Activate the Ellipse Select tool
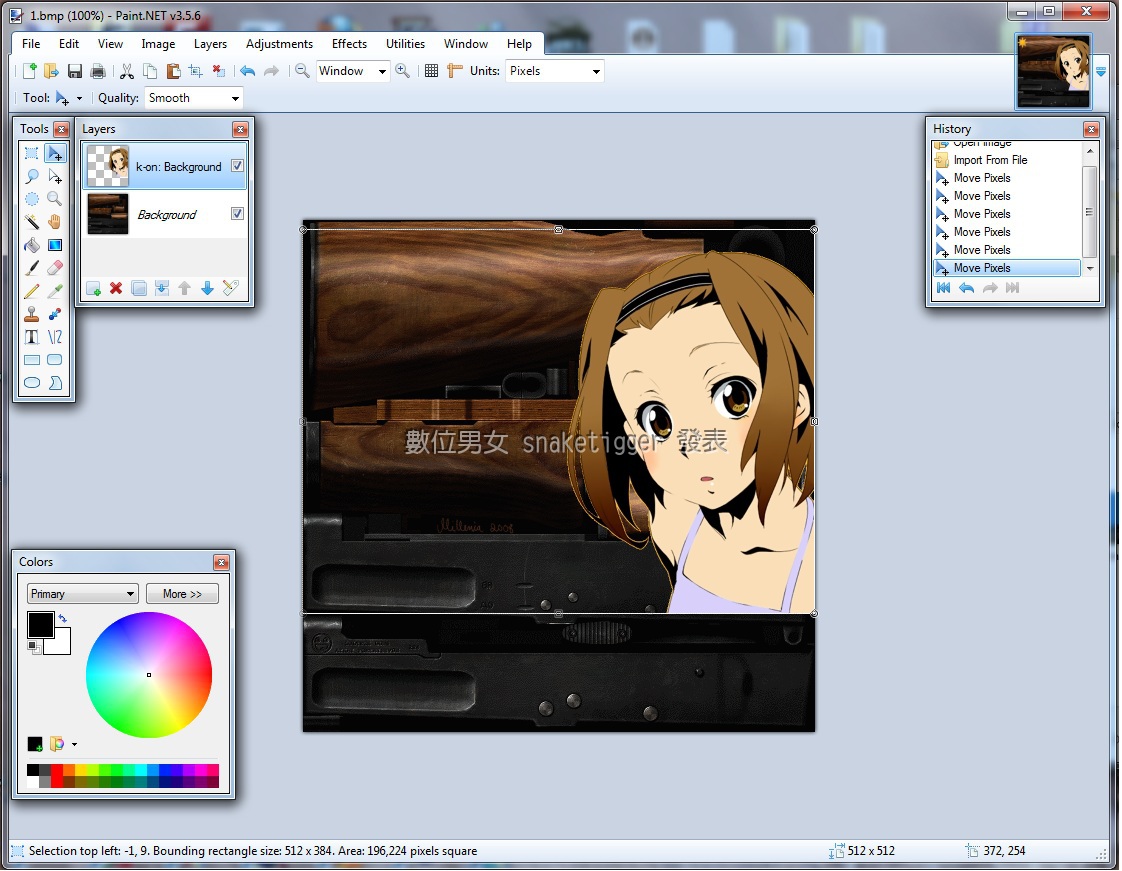 pos(31,199)
